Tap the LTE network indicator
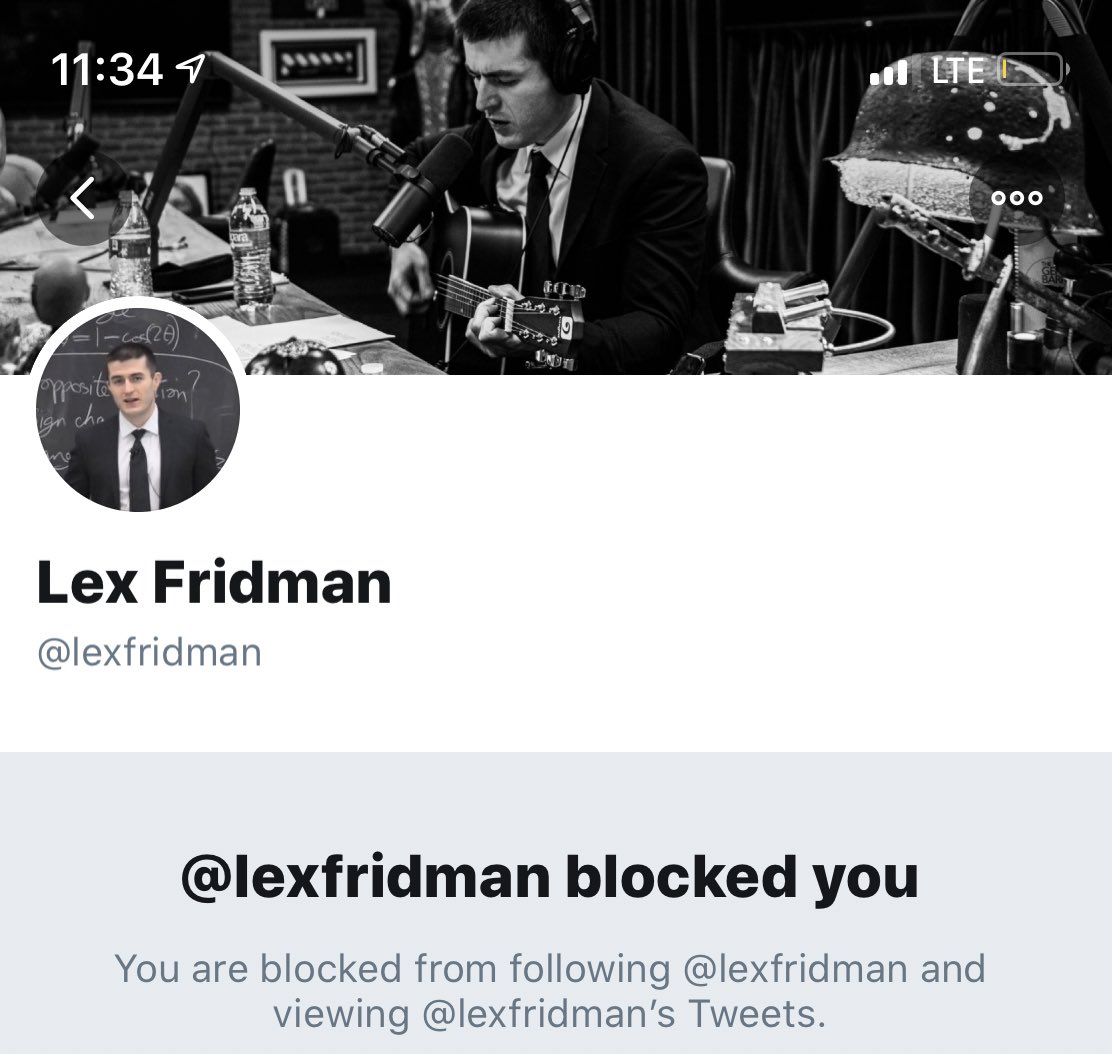Image resolution: width=1112 pixels, height=1054 pixels. pyautogui.click(x=957, y=70)
